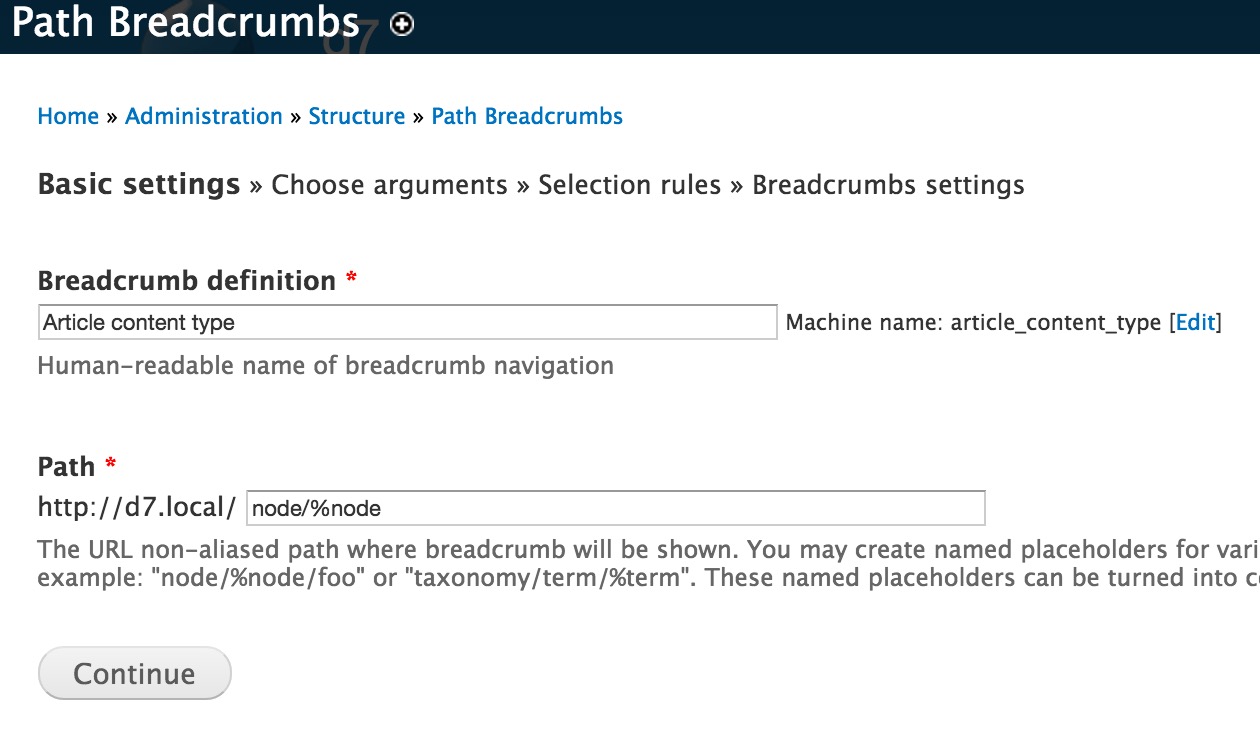Click the Path field label

(x=67, y=466)
